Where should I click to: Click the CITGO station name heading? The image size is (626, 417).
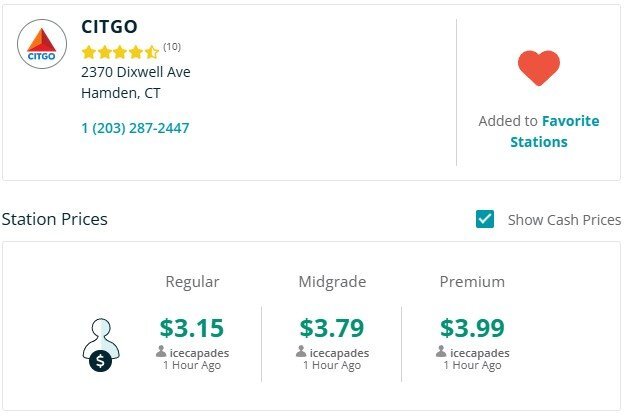(x=110, y=26)
